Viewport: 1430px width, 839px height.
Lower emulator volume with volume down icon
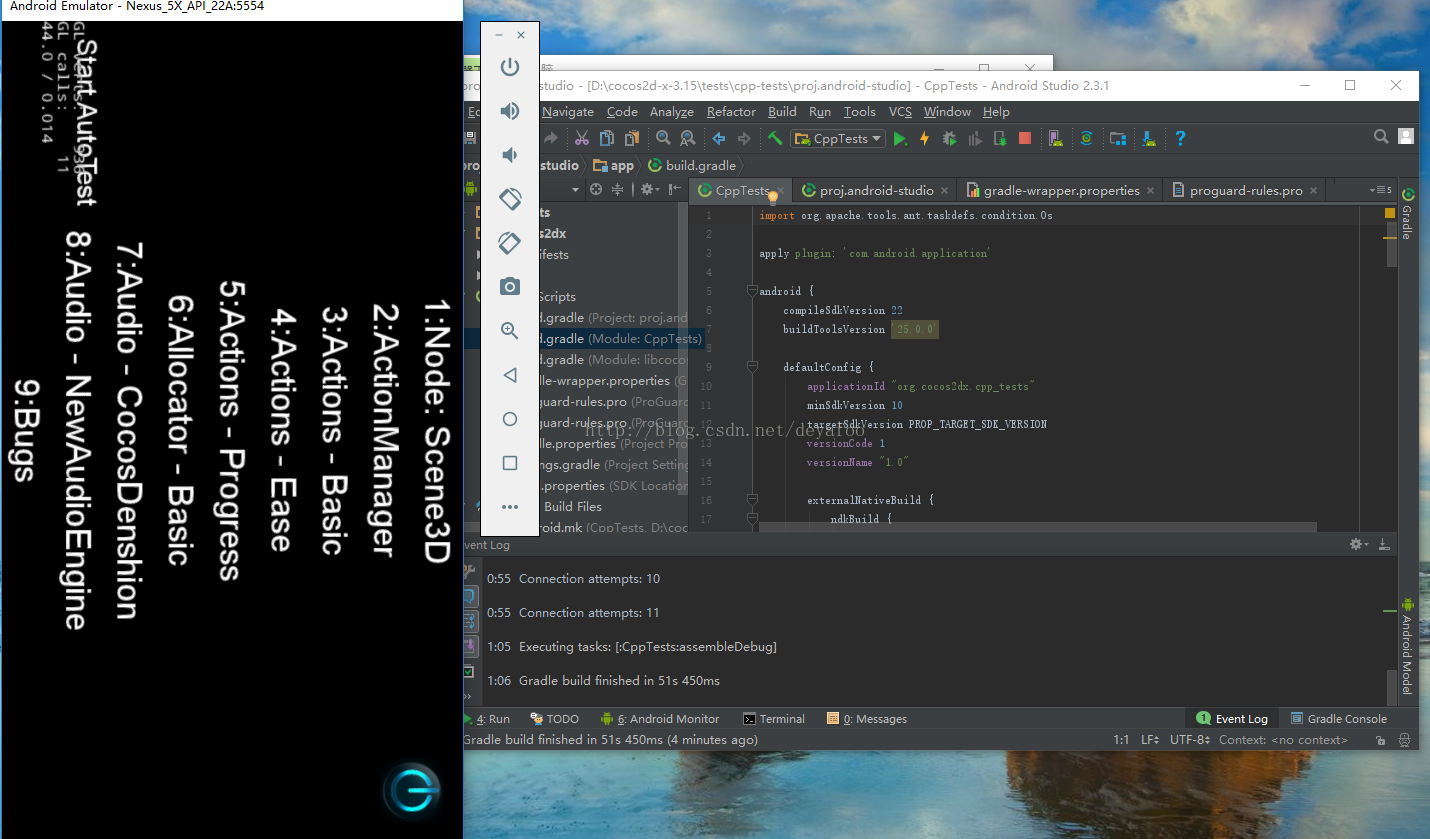(510, 155)
